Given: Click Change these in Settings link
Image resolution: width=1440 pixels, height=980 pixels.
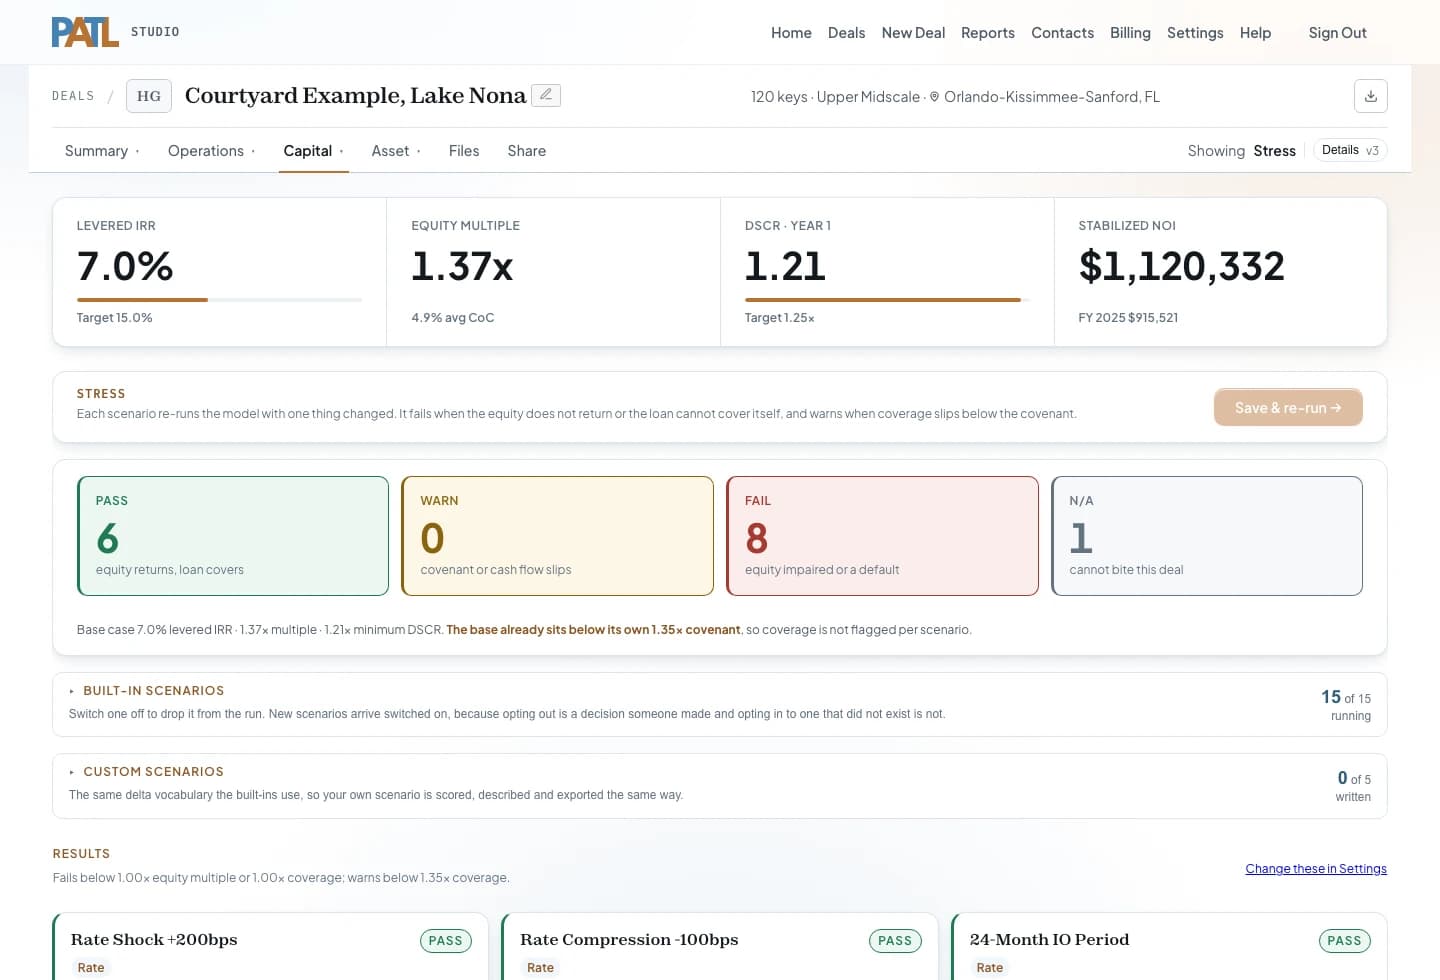Looking at the screenshot, I should tap(1316, 869).
